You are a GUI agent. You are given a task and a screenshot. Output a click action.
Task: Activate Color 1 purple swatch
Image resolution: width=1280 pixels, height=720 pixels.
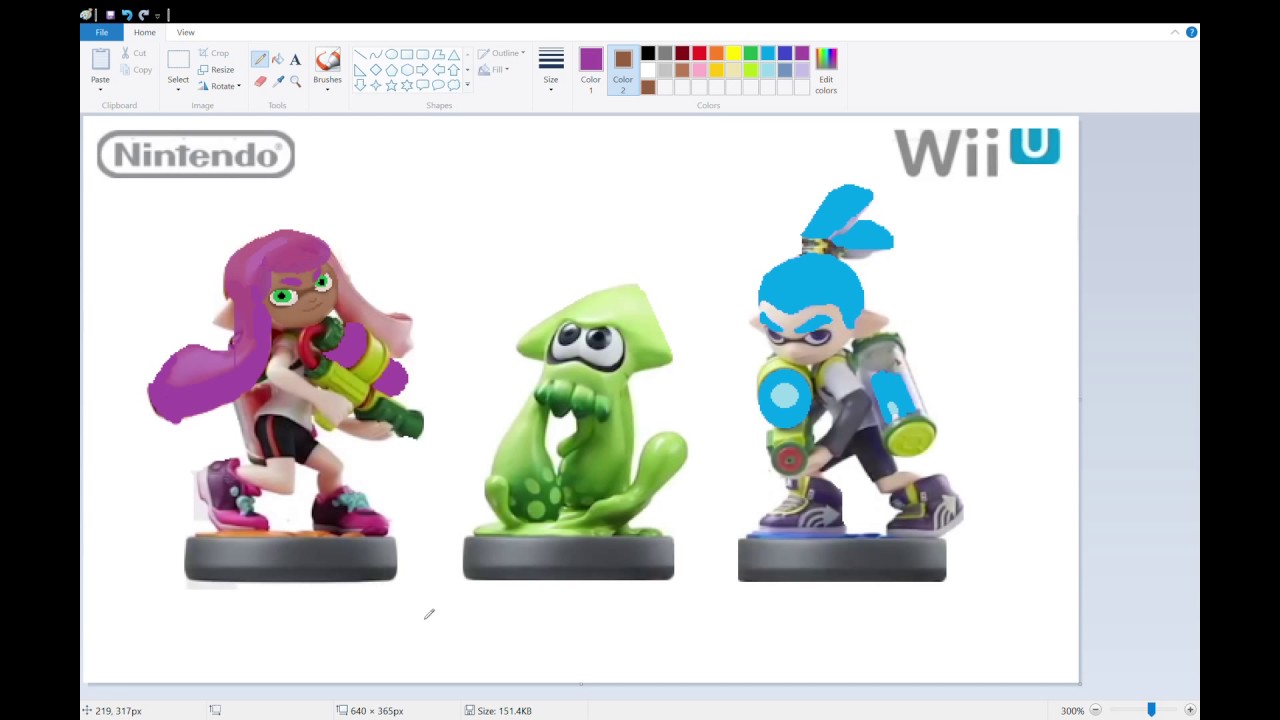pos(590,59)
